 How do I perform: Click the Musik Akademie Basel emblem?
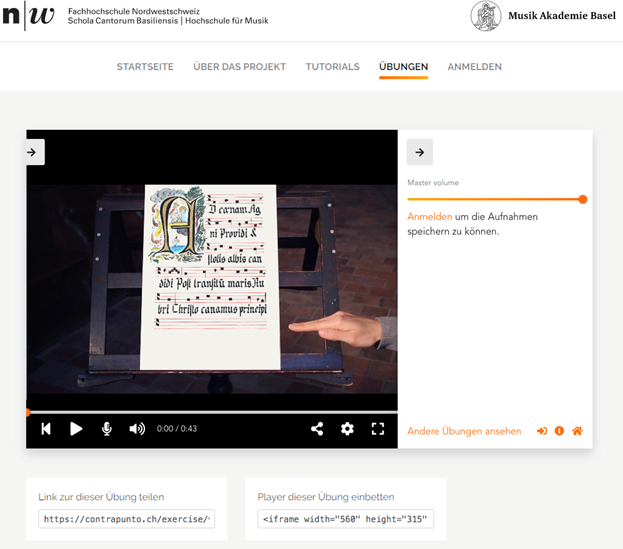[486, 16]
